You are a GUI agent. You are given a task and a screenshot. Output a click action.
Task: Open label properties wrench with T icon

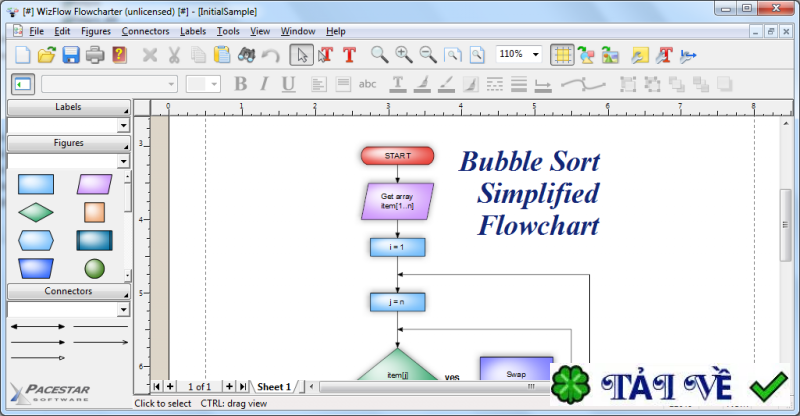[664, 55]
